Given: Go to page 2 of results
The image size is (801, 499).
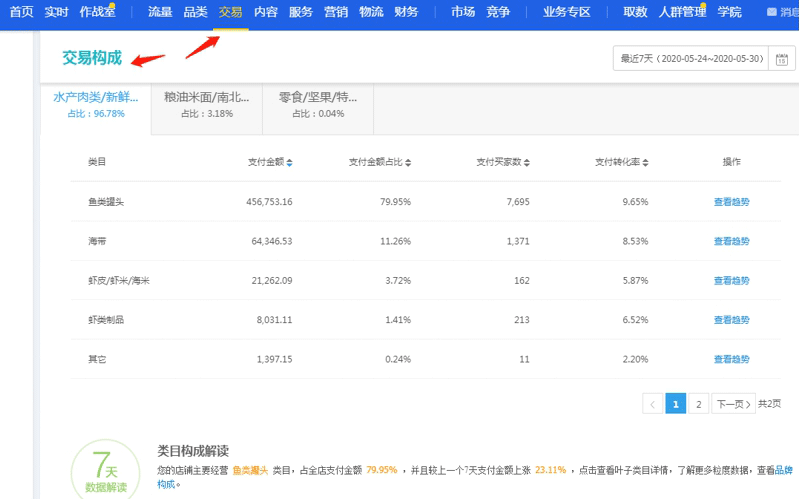Looking at the screenshot, I should click(x=699, y=404).
